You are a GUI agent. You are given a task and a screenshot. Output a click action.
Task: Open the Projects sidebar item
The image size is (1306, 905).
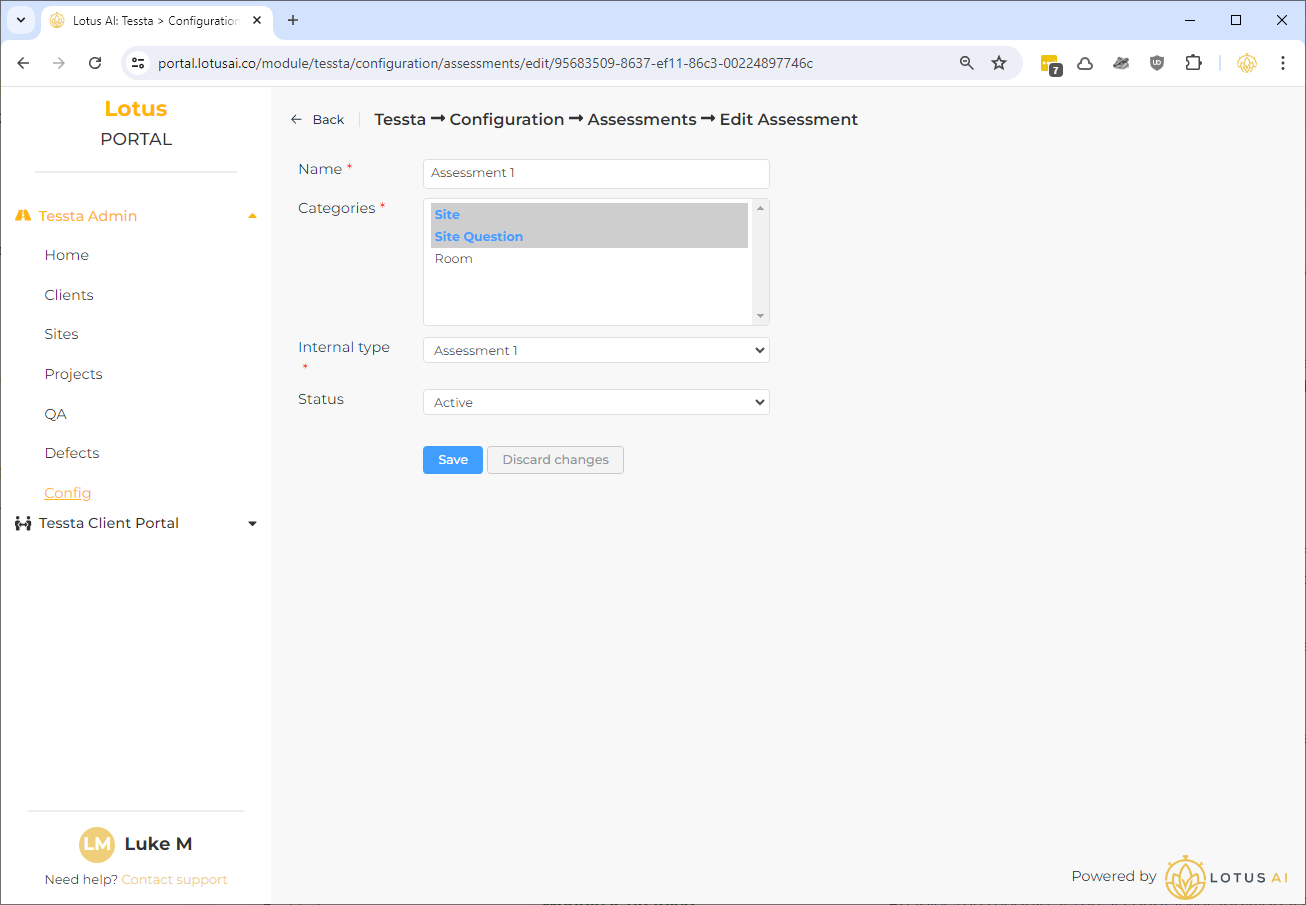pos(73,374)
